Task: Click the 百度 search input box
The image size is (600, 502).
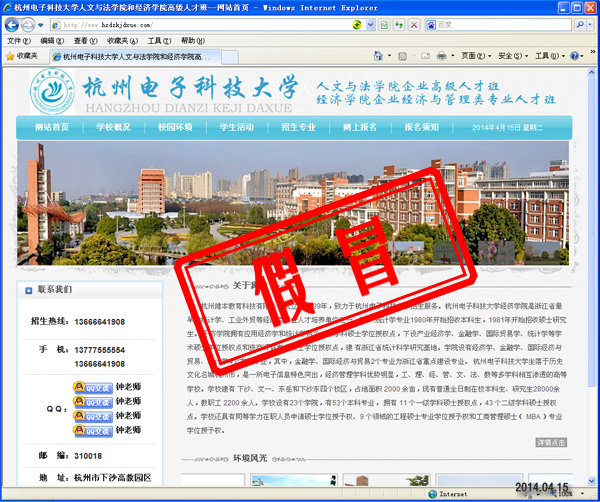Action: (x=504, y=25)
